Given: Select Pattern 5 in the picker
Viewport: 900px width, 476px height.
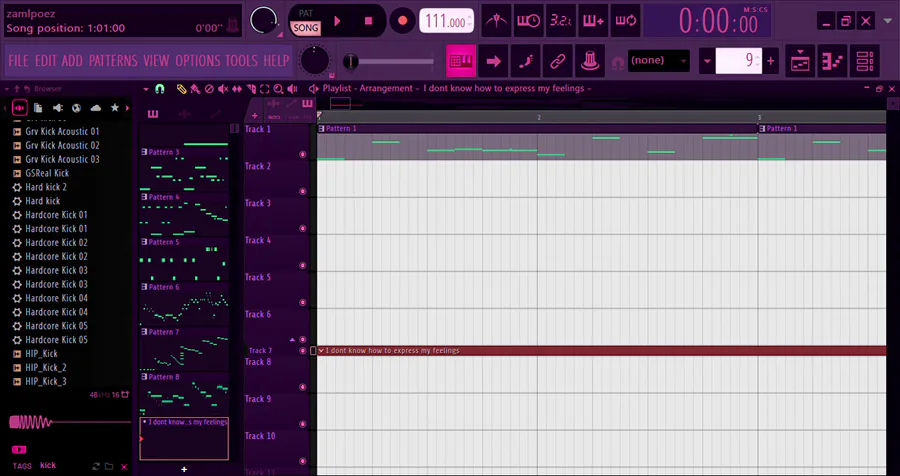Looking at the screenshot, I should (x=184, y=259).
